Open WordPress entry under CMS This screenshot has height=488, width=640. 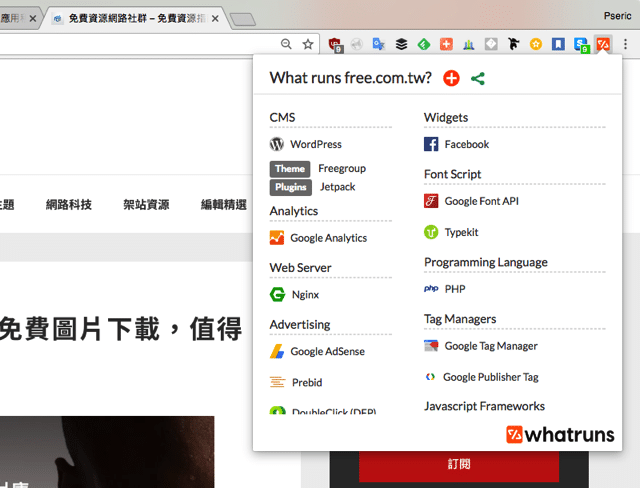coord(315,144)
